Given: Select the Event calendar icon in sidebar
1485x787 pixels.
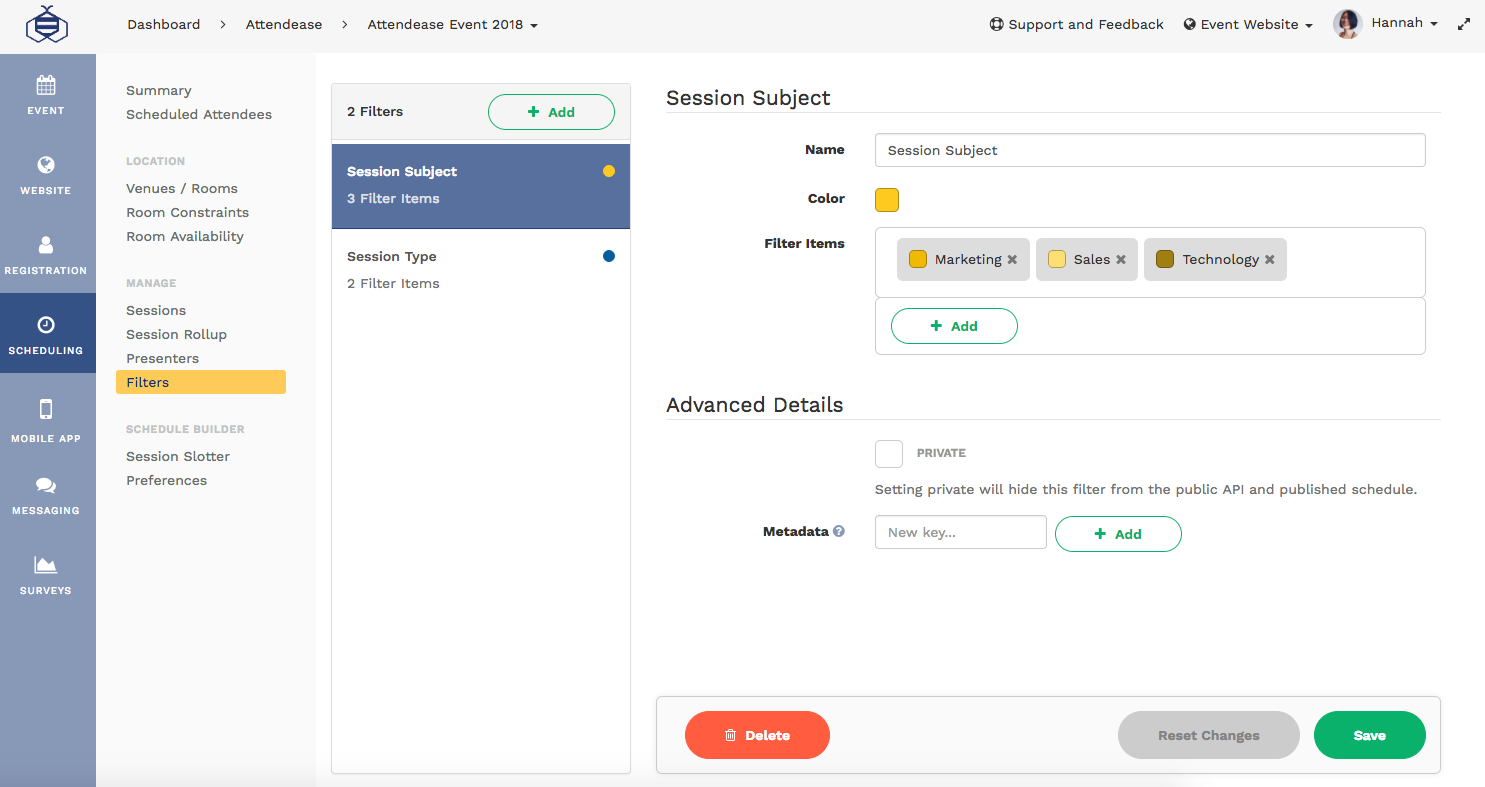Looking at the screenshot, I should (47, 84).
